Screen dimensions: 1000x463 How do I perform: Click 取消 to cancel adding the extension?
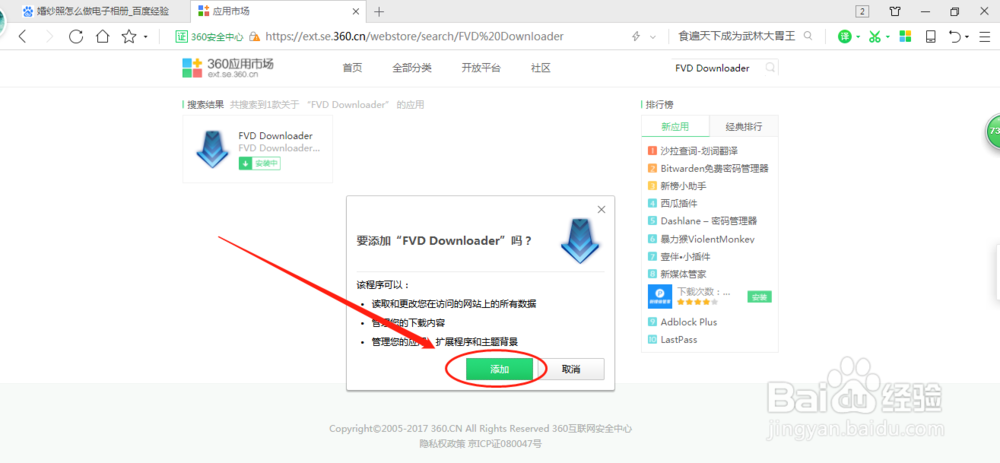click(x=571, y=369)
